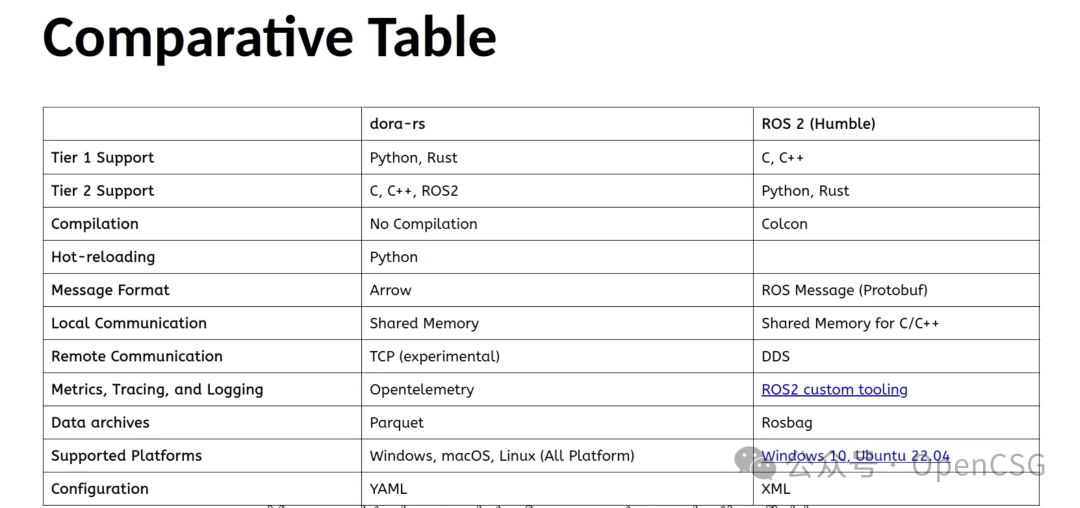This screenshot has height=508, width=1080.
Task: Select the Remote Communication row label
Action: 137,355
